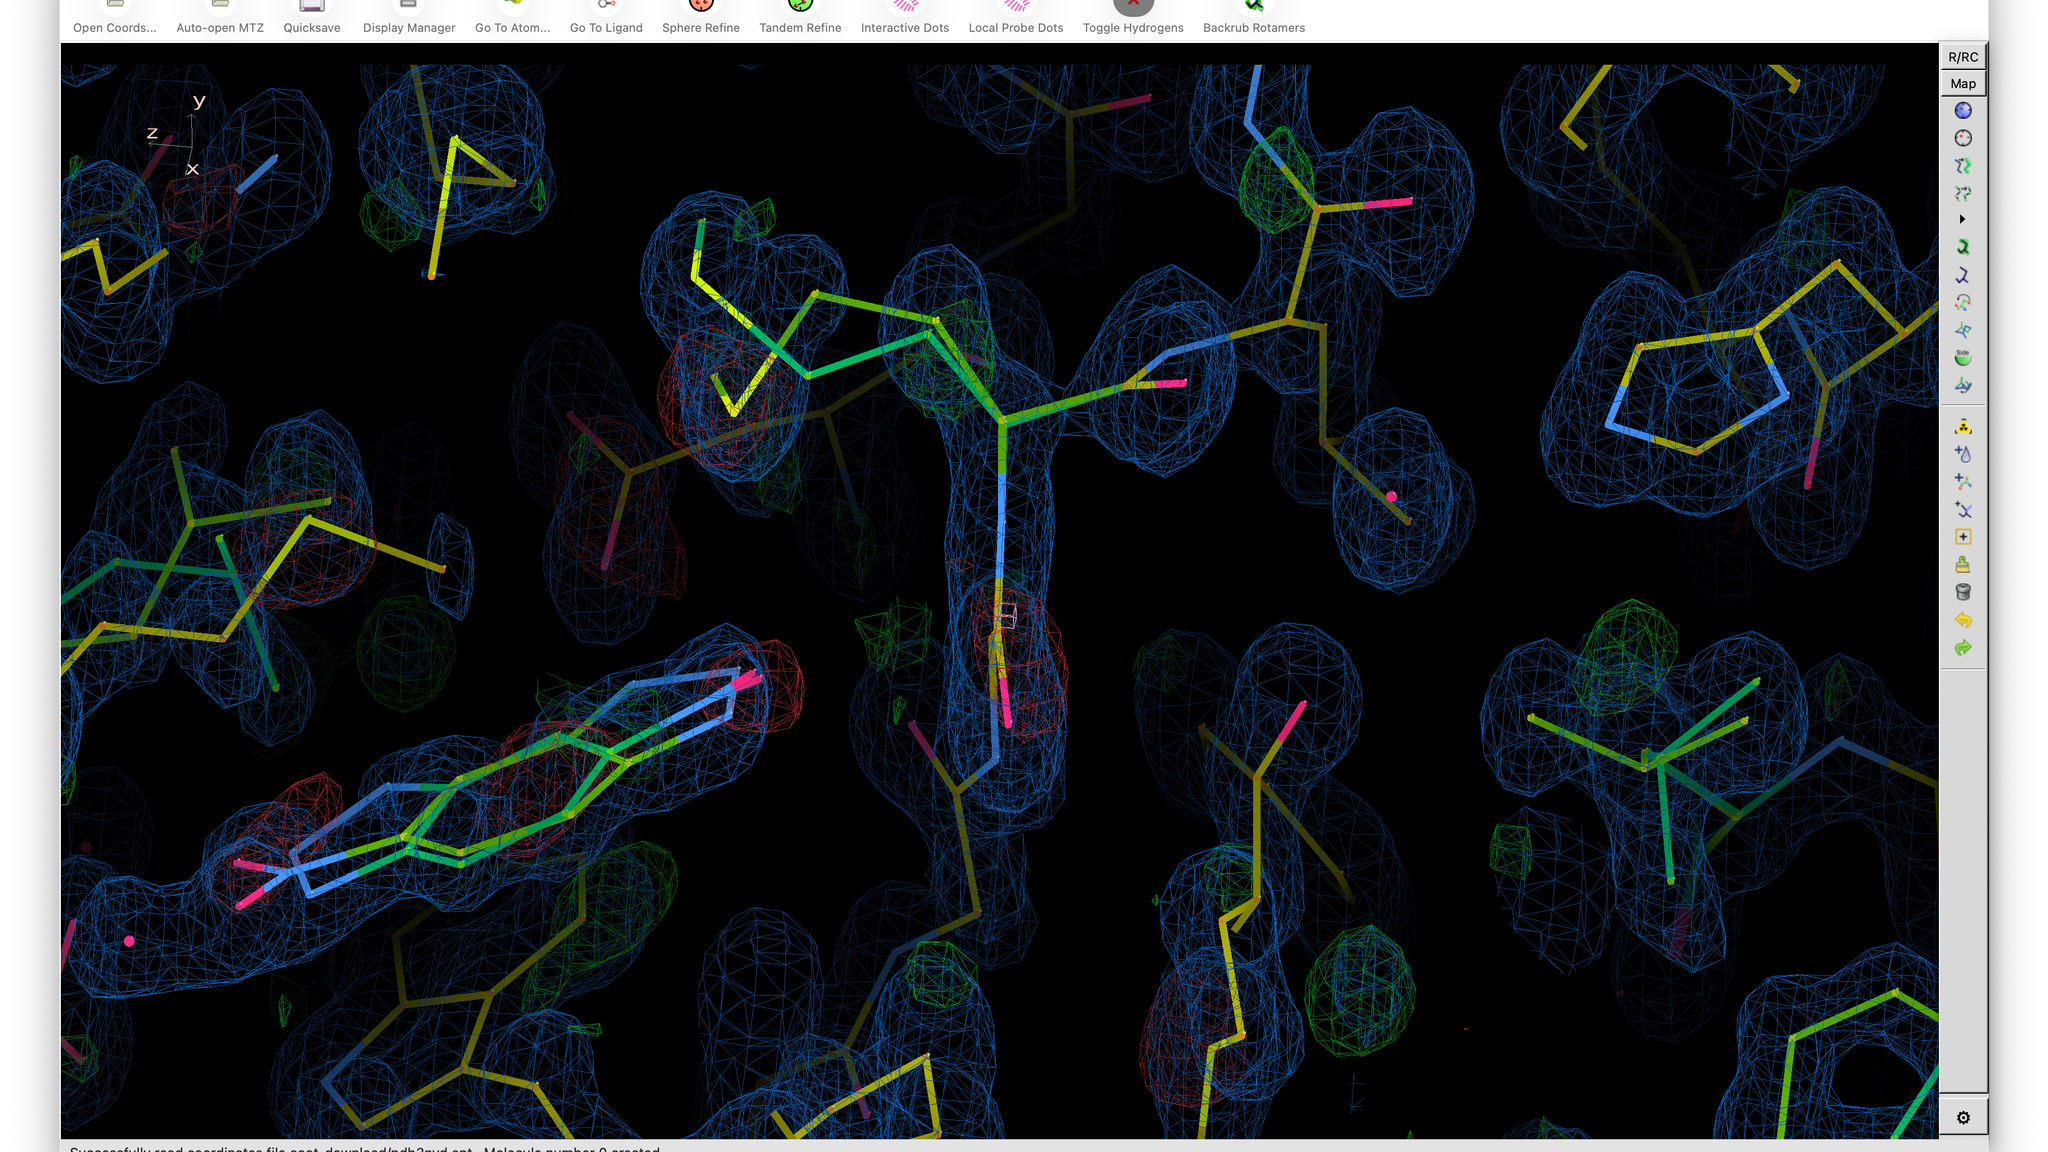Open the Display Manager
The height and width of the screenshot is (1152, 2048).
pos(409,19)
